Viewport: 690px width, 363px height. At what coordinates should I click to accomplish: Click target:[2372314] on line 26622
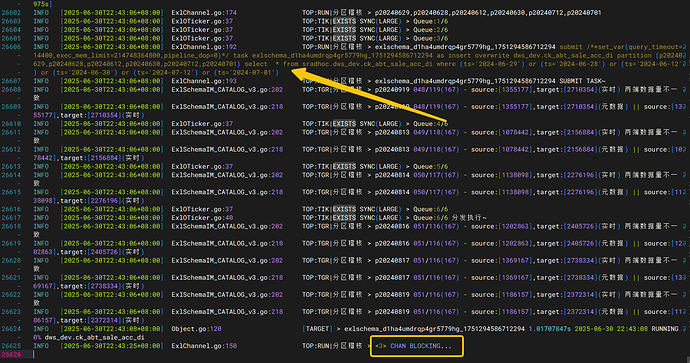567,294
